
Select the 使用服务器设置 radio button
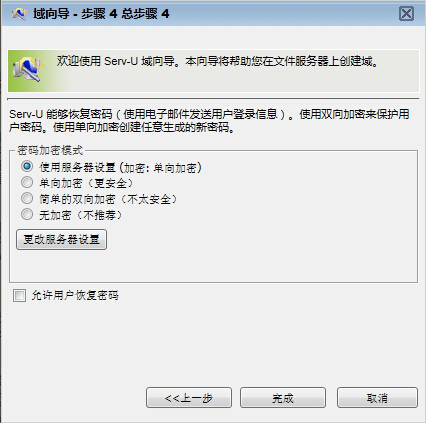click(x=27, y=166)
